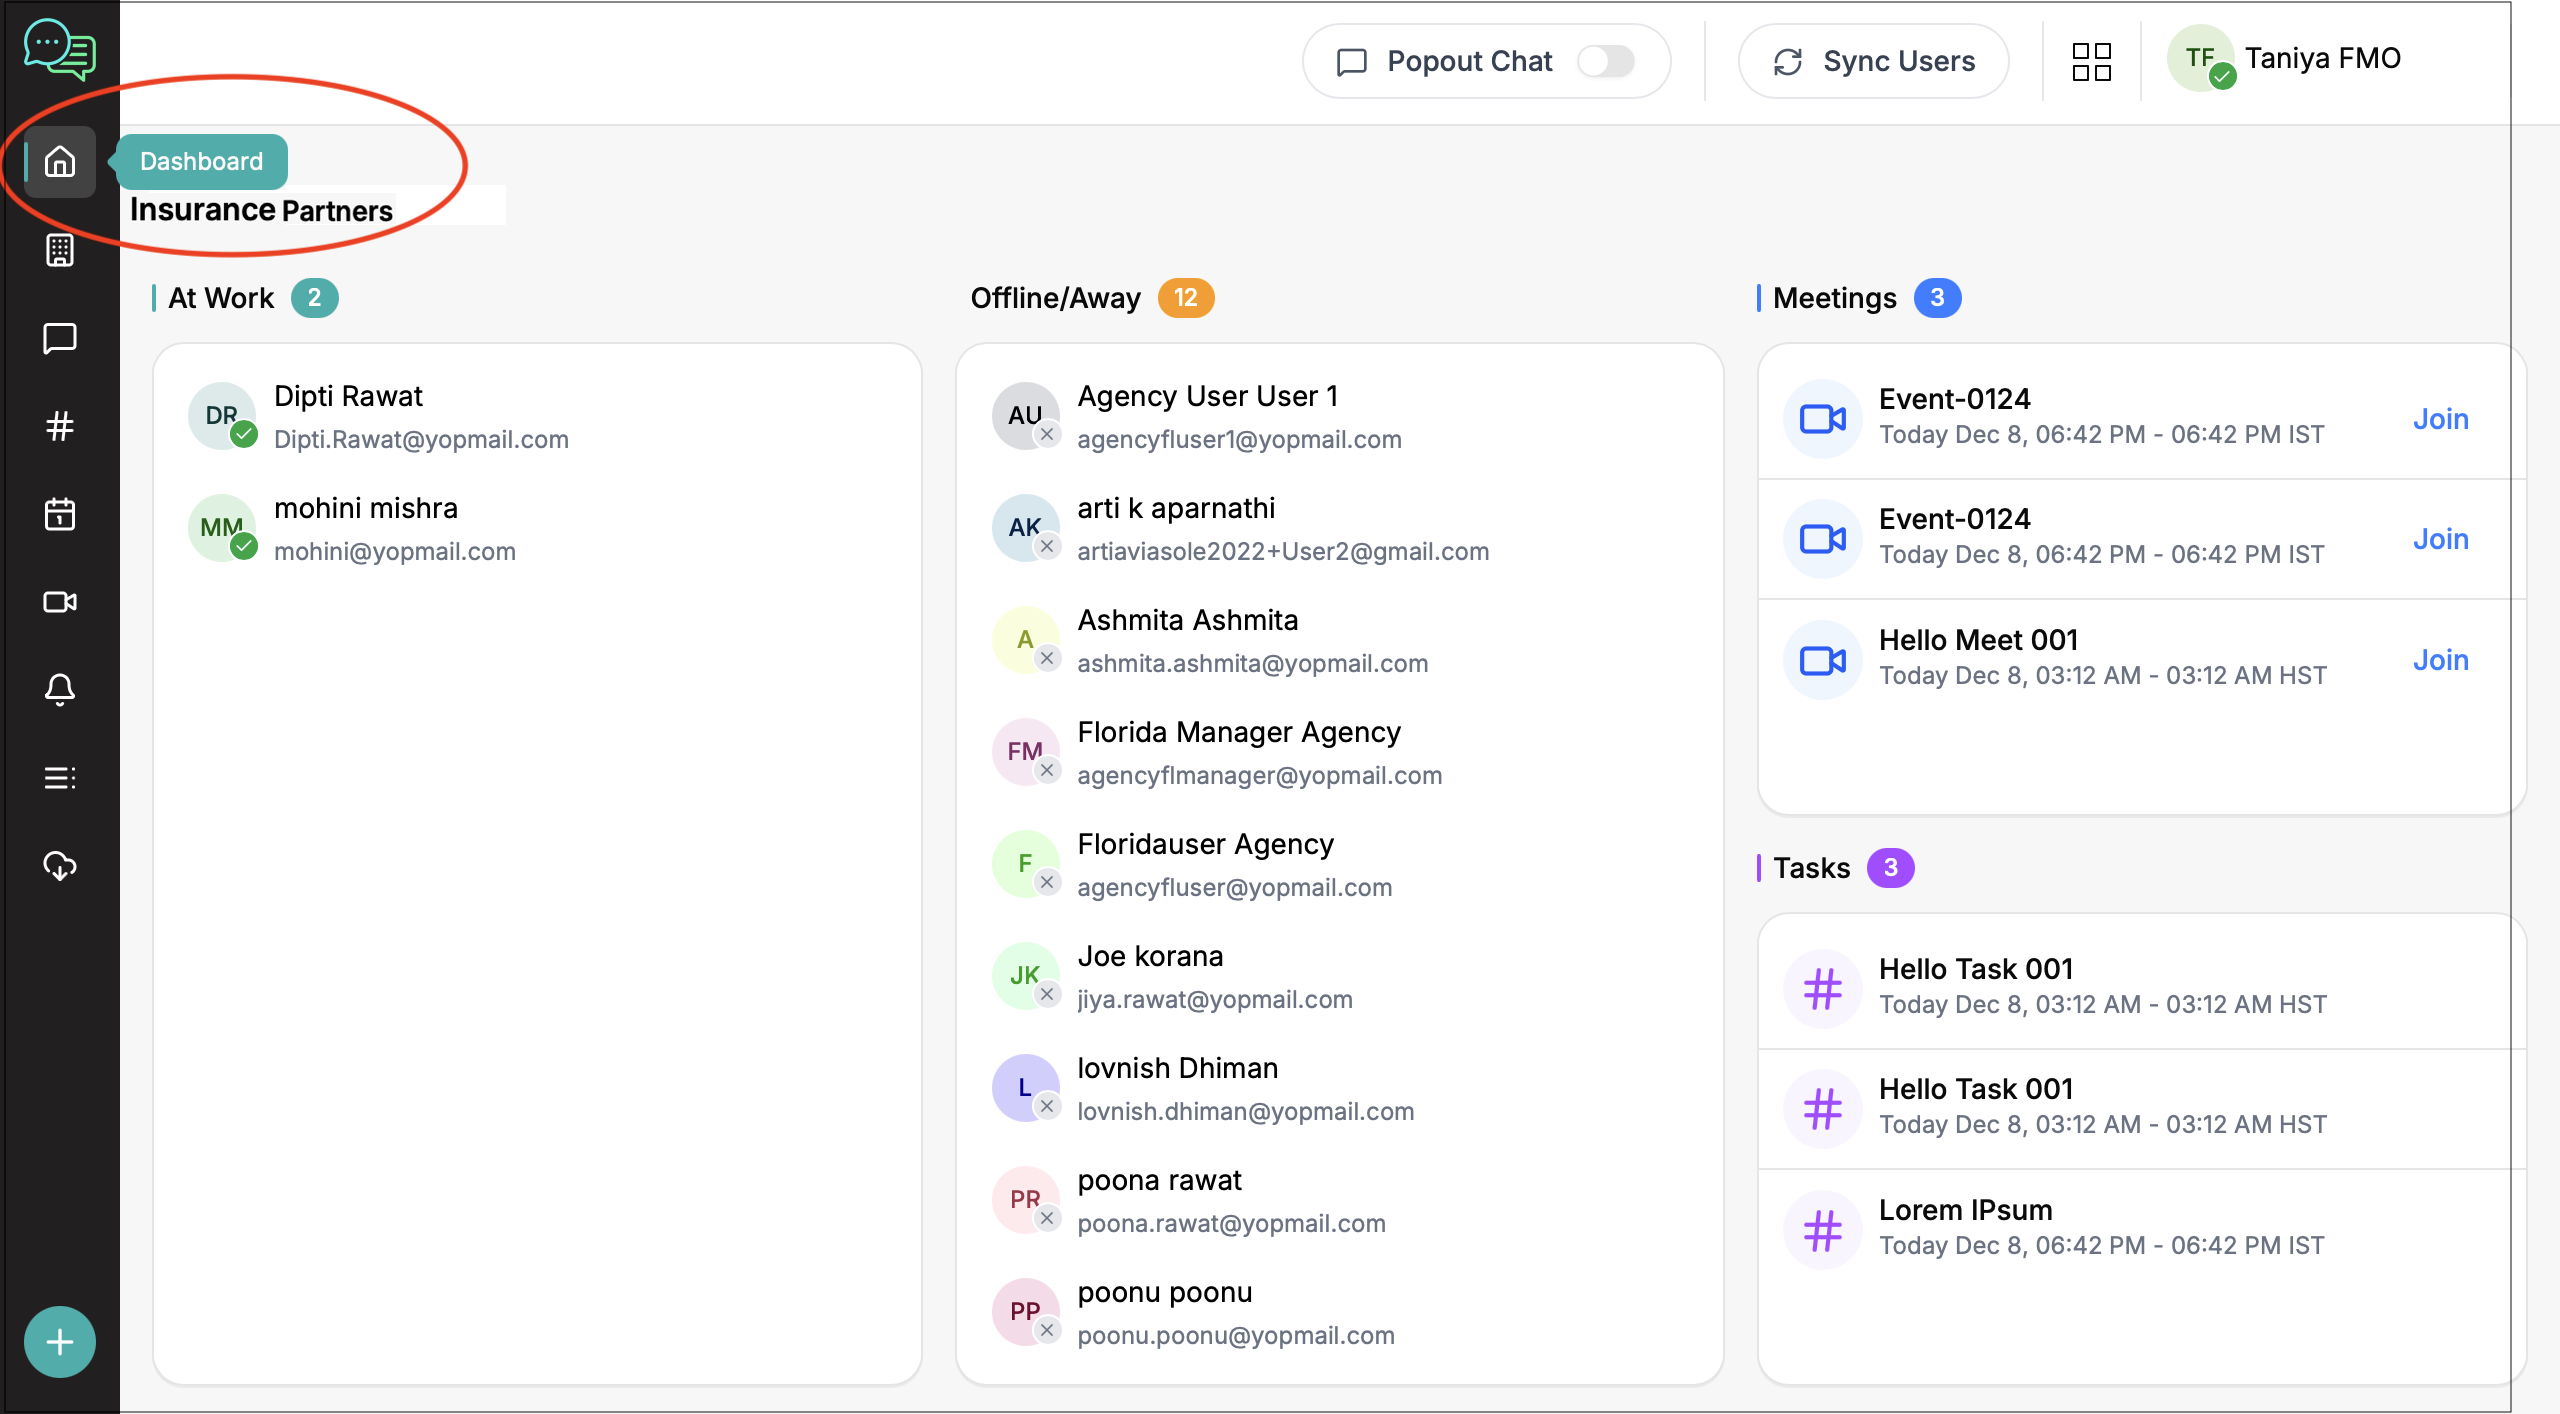The height and width of the screenshot is (1414, 2560).
Task: Open the task list sidebar icon
Action: (60, 778)
